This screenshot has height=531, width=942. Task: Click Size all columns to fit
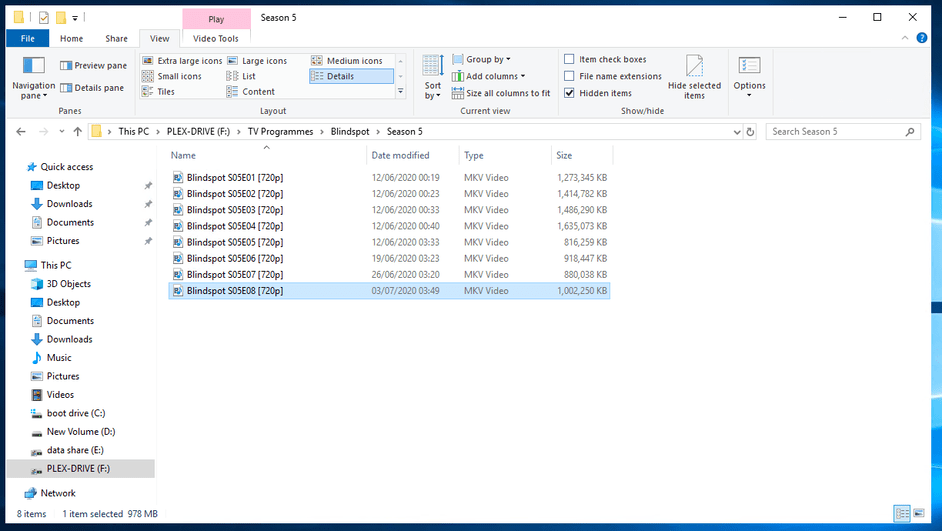[501, 93]
